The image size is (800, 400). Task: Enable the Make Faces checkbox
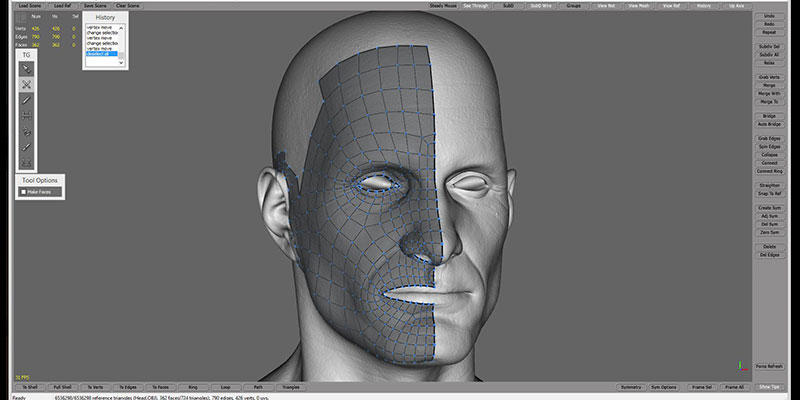pyautogui.click(x=23, y=192)
